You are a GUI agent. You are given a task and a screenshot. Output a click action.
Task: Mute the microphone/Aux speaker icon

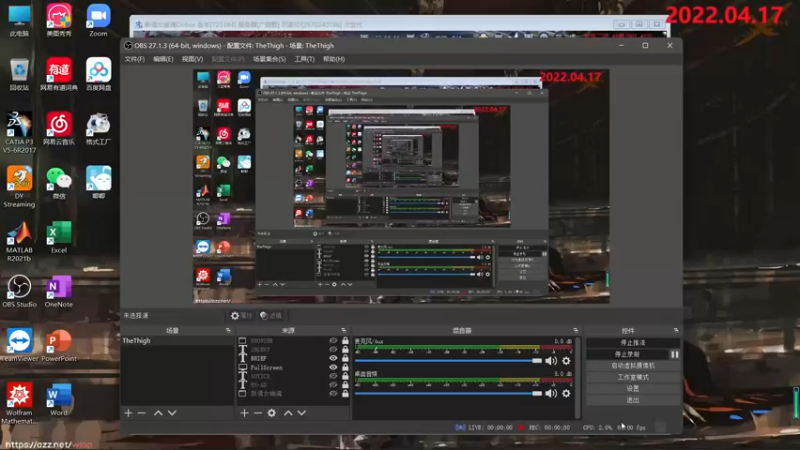tap(551, 361)
